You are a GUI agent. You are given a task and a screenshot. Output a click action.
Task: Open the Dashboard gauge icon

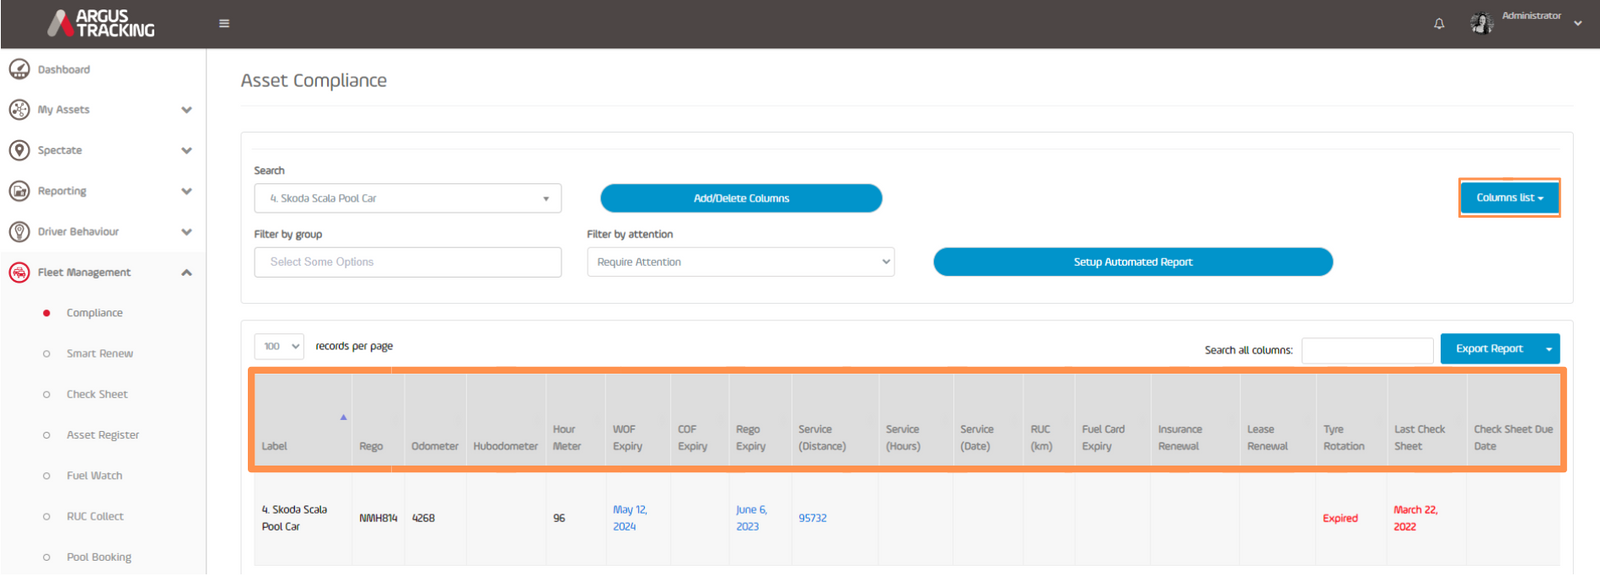point(19,69)
